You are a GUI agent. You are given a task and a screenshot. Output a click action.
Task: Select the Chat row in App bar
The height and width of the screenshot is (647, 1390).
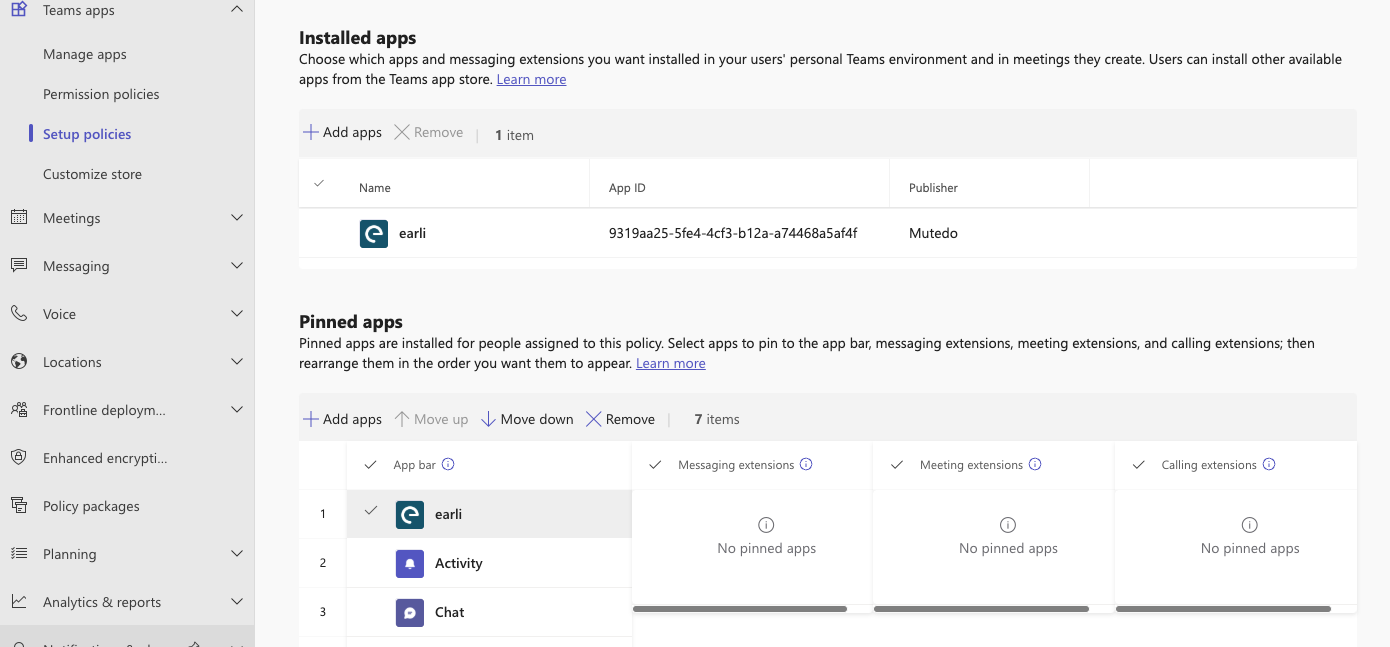(x=489, y=612)
